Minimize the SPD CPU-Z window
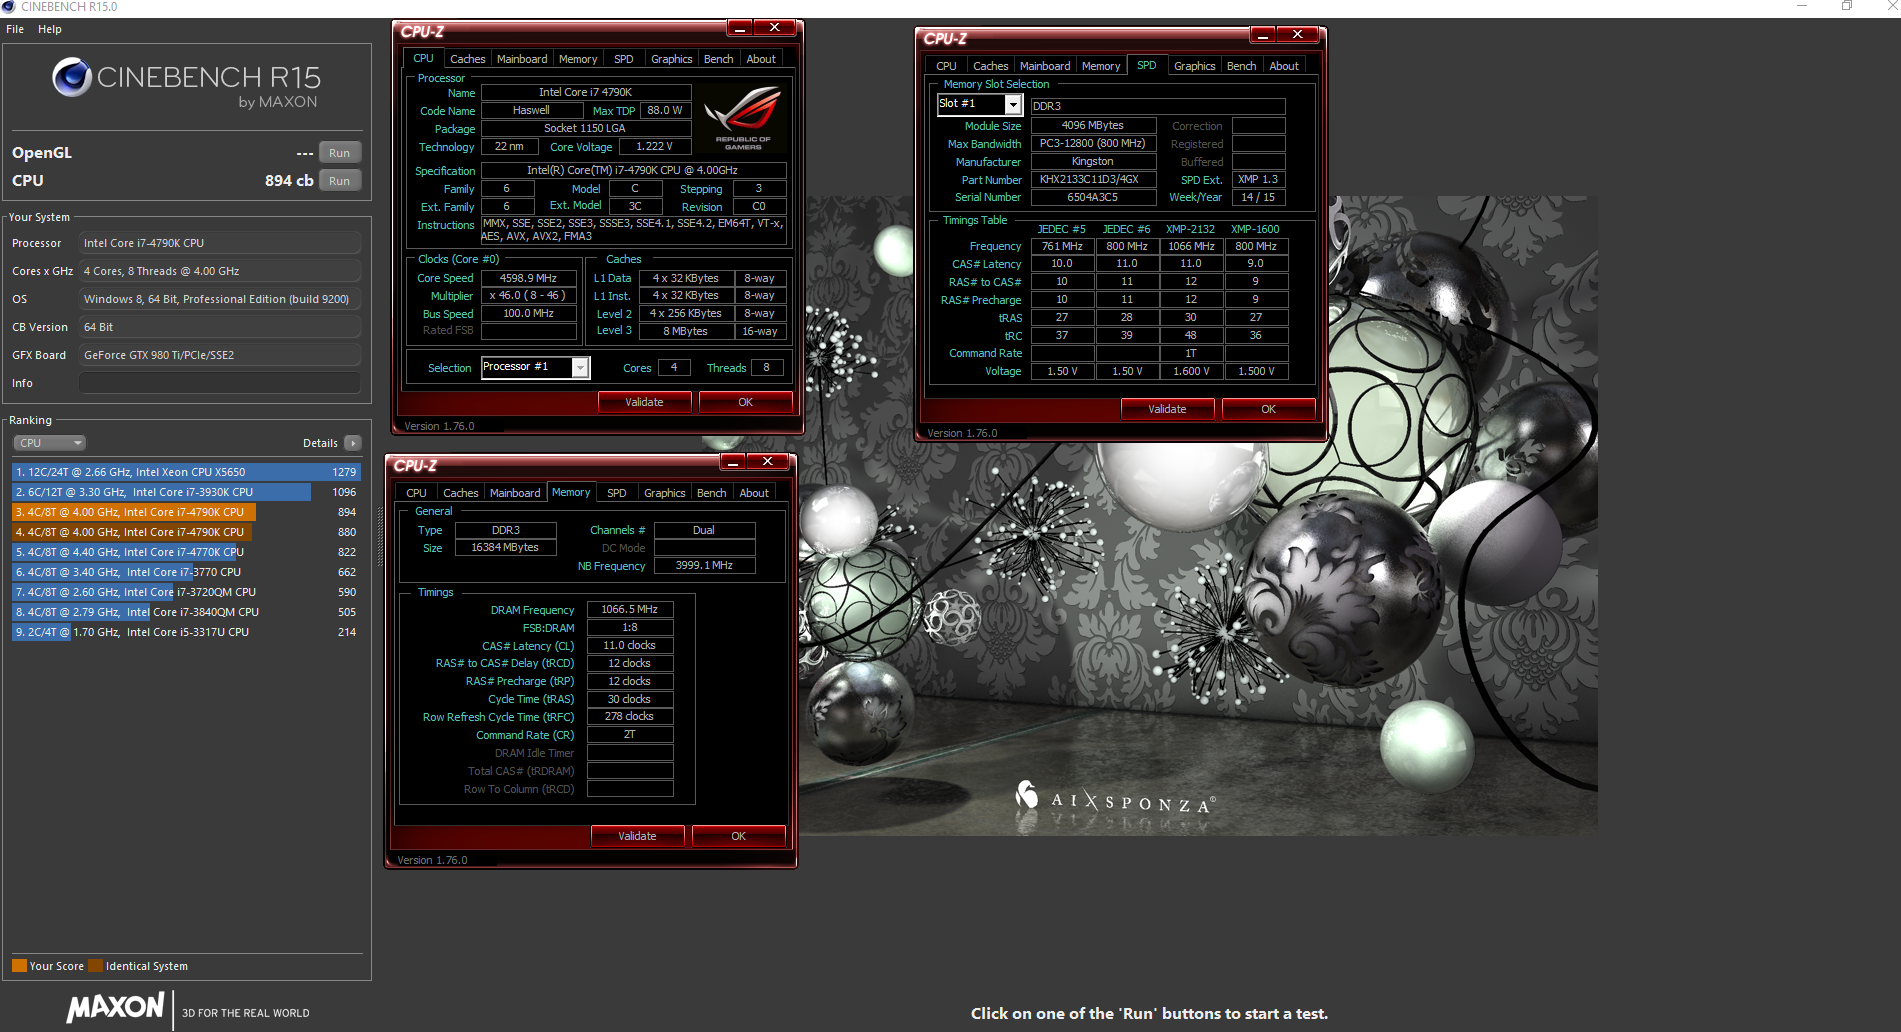The image size is (1901, 1032). point(1262,35)
